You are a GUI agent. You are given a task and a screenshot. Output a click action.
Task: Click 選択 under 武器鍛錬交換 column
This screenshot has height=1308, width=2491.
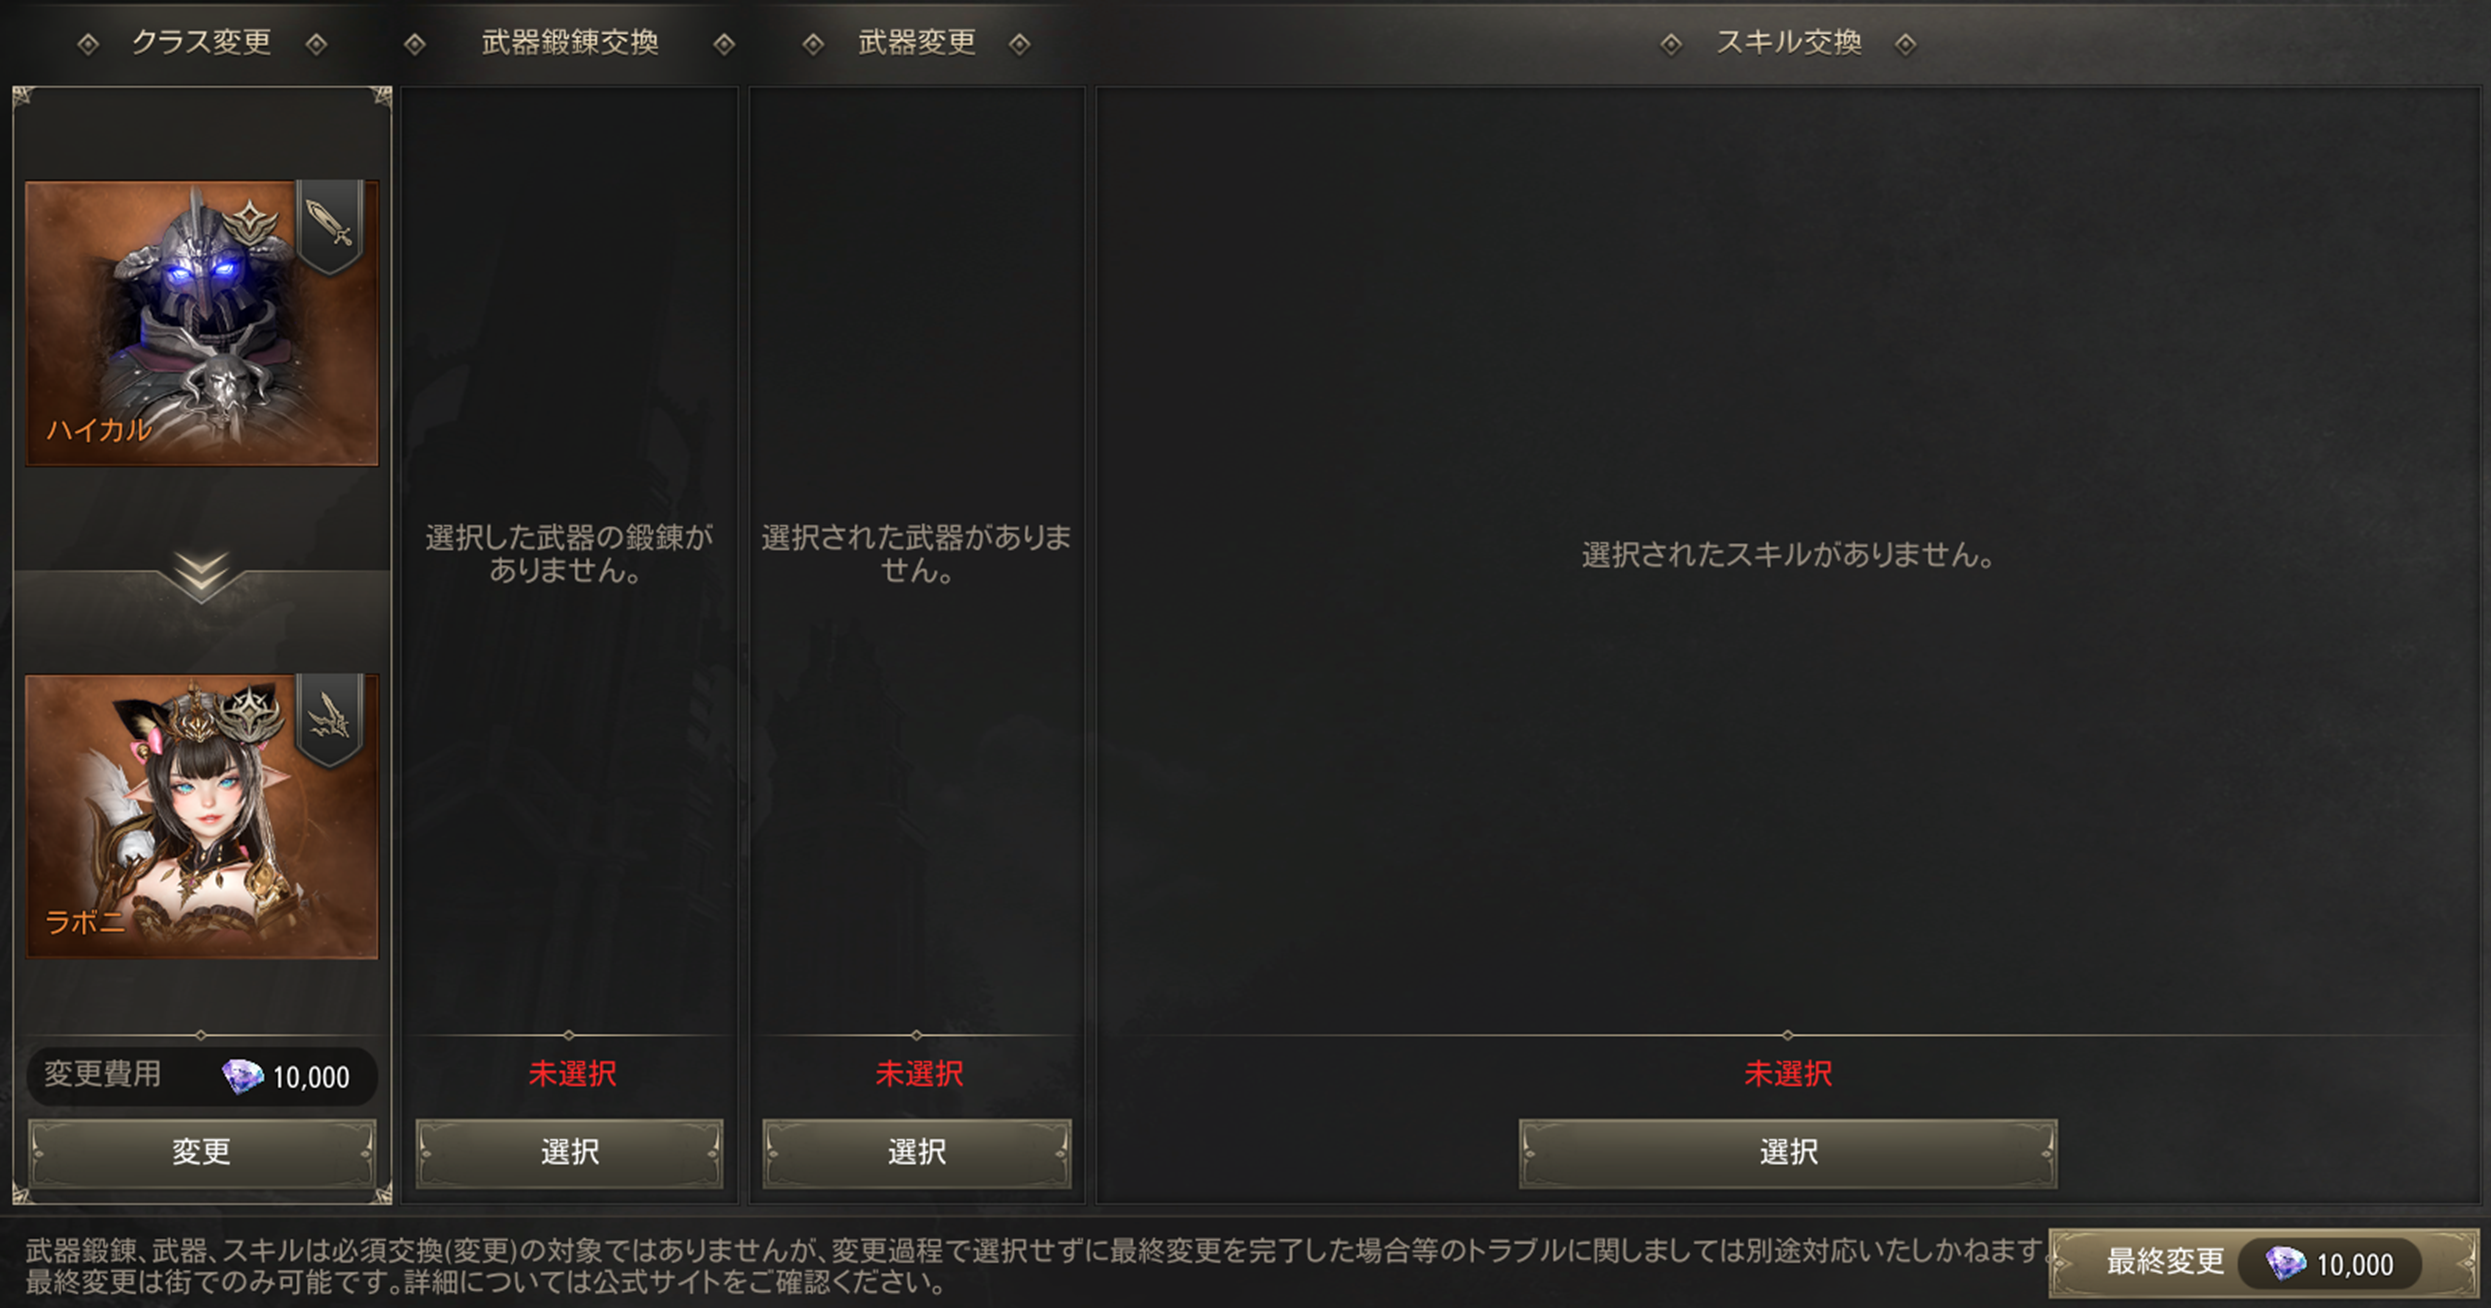[x=570, y=1153]
